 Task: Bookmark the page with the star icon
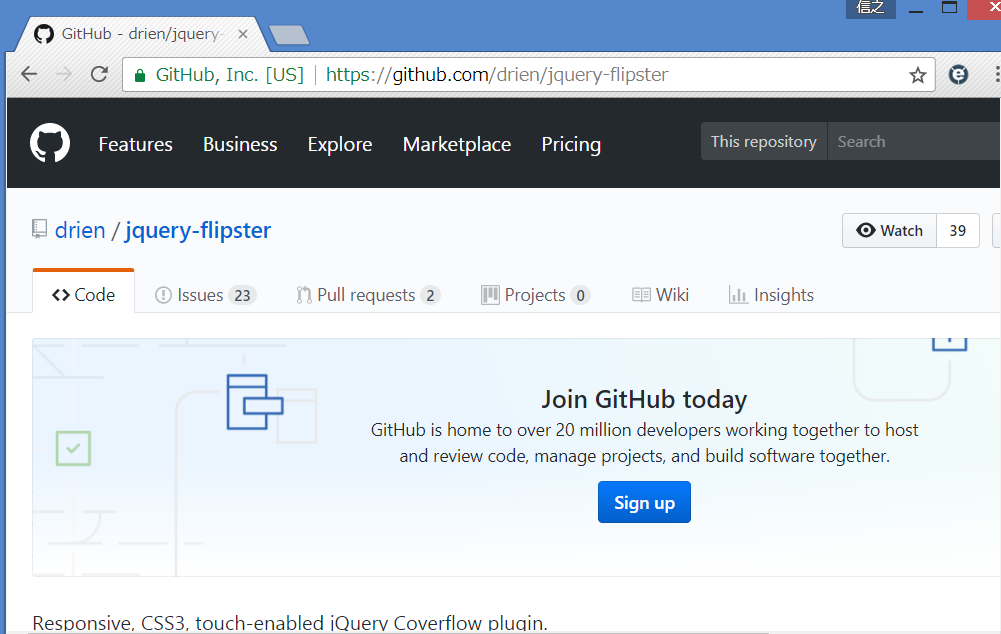tap(917, 75)
